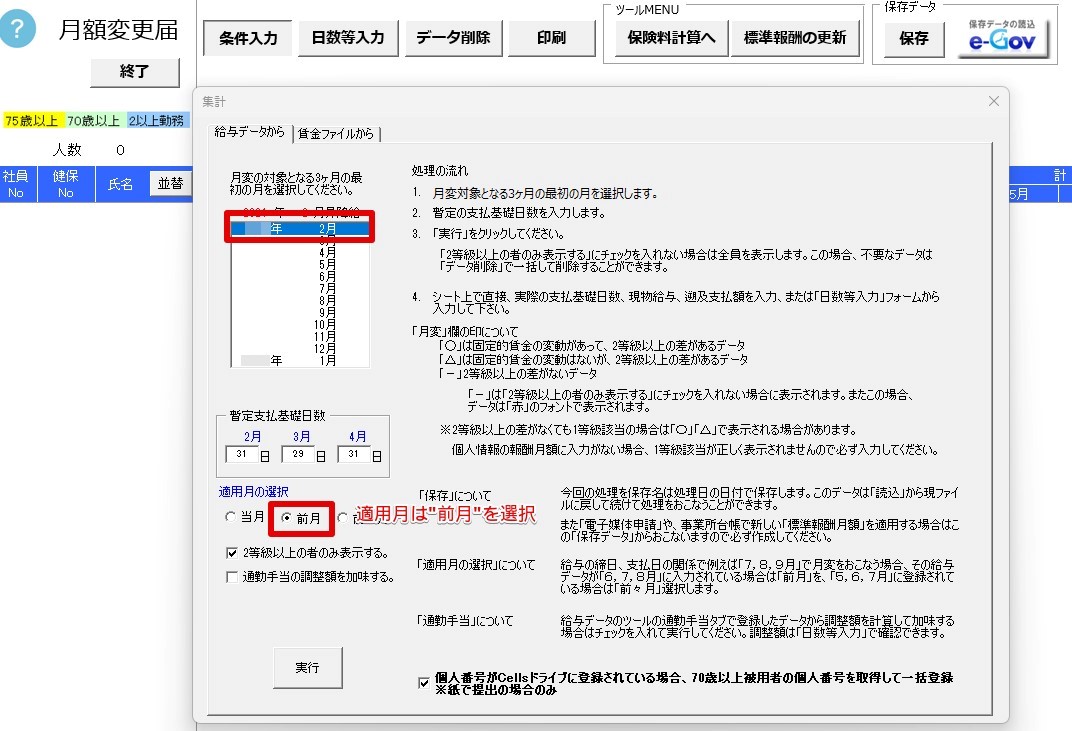Select 11月 in the month list
This screenshot has height=731, width=1072.
(x=300, y=336)
